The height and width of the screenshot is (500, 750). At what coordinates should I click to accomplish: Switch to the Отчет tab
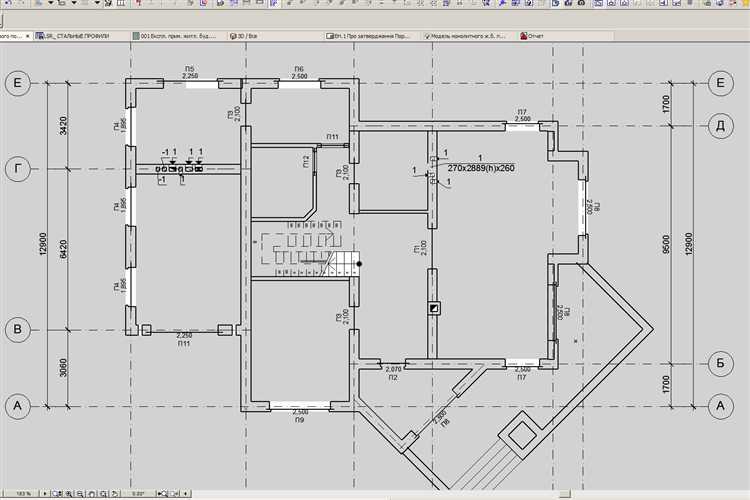pyautogui.click(x=532, y=36)
